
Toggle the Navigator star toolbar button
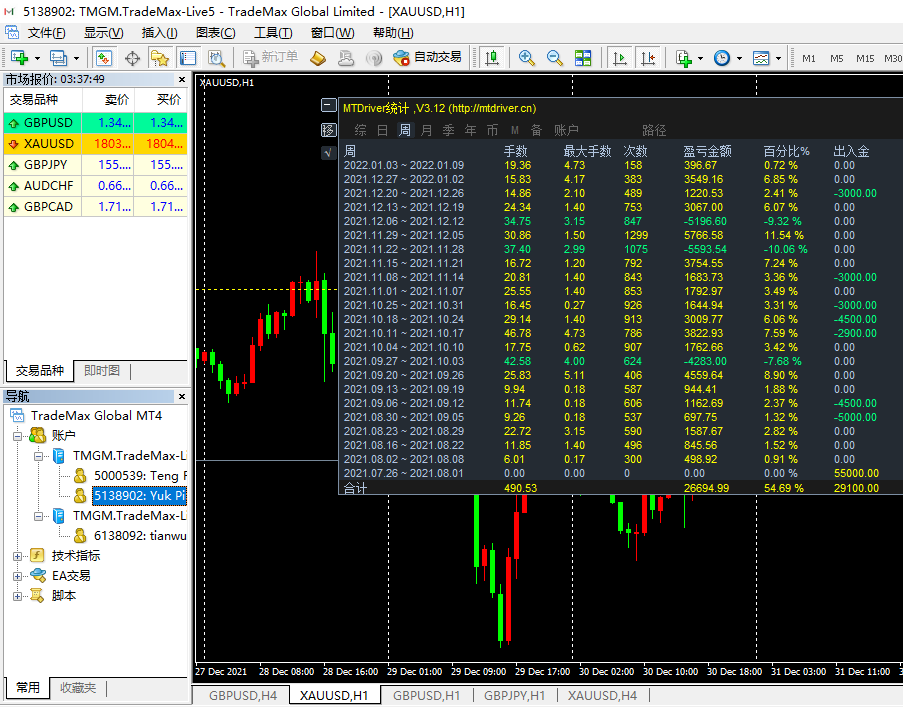159,58
